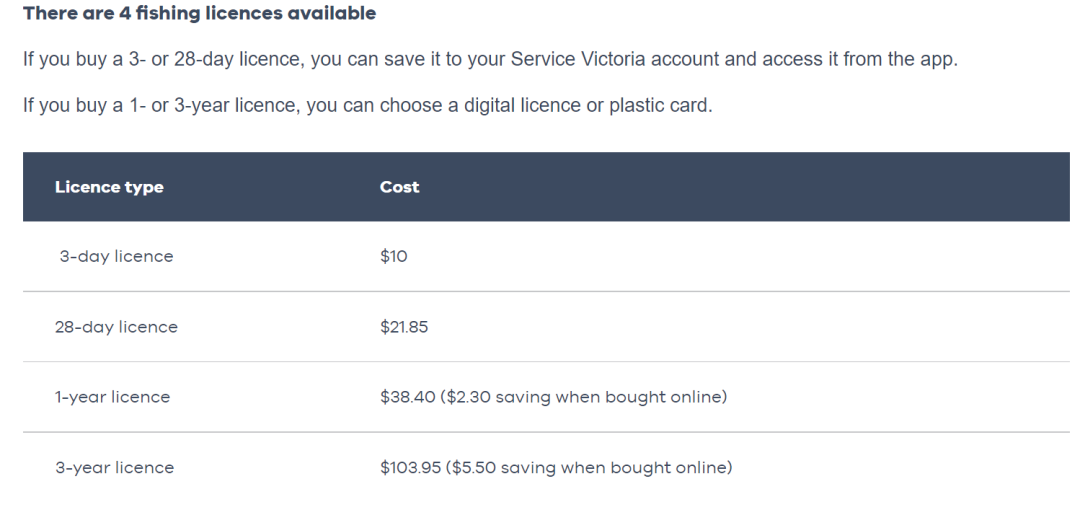Click the $38.40 cost text
Screen dimensions: 1080x510
[407, 397]
